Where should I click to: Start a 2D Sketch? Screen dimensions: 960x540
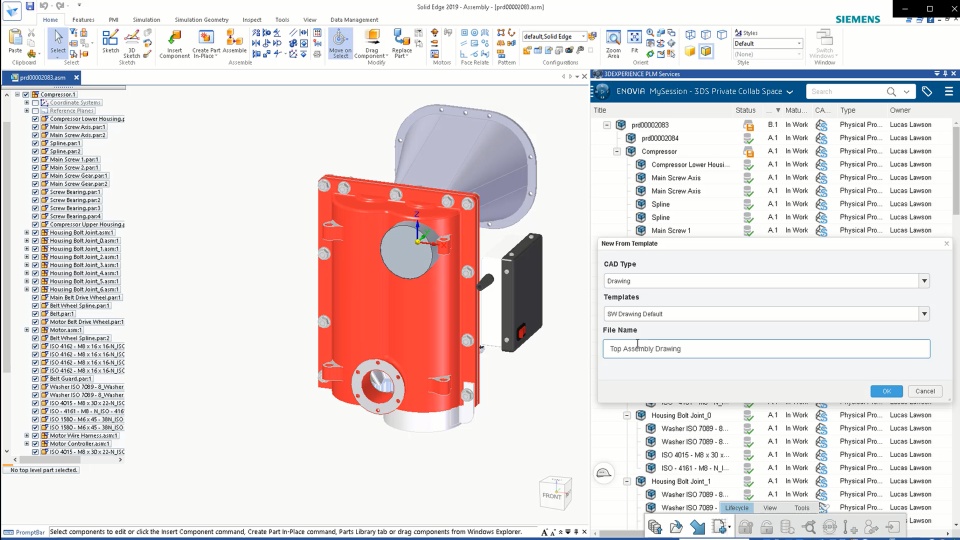point(111,41)
